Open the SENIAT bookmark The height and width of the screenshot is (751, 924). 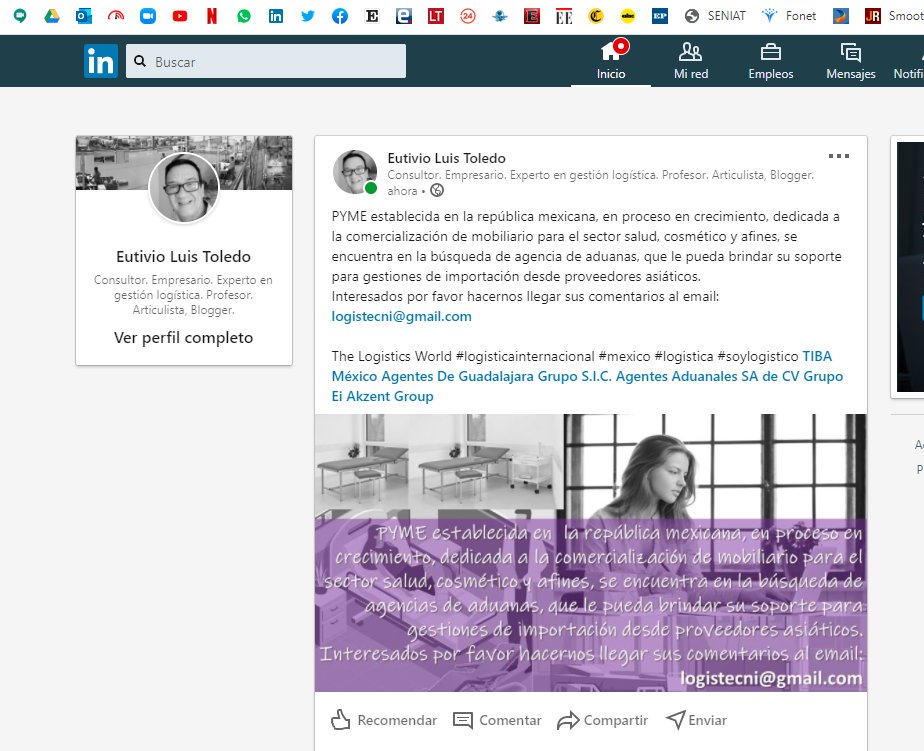(715, 16)
